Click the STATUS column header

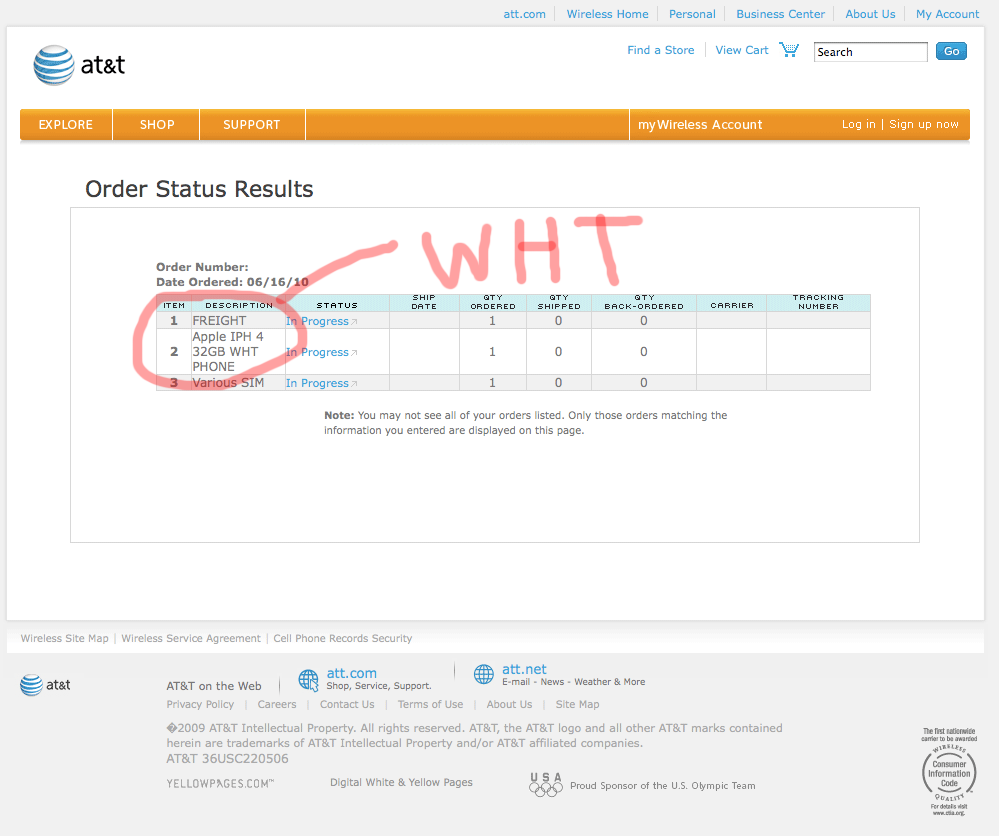[337, 305]
